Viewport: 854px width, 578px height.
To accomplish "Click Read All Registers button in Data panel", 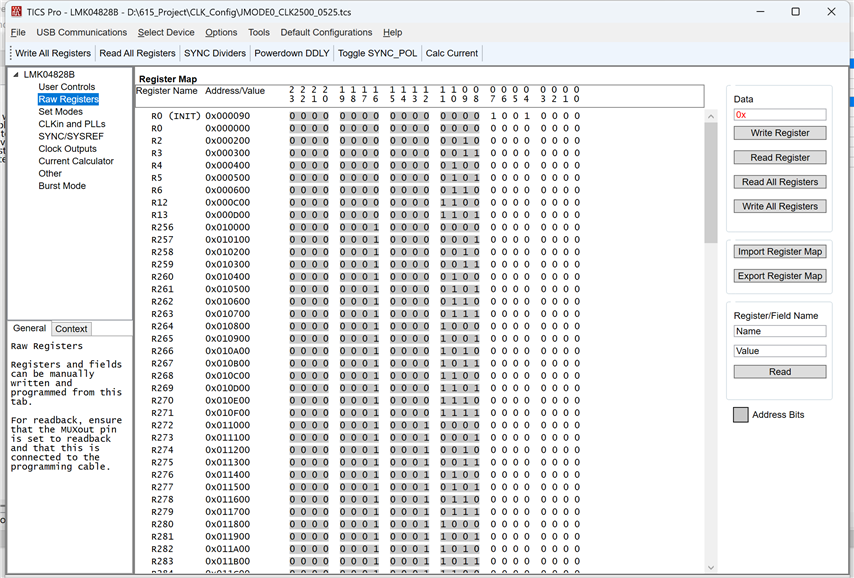I will click(779, 182).
